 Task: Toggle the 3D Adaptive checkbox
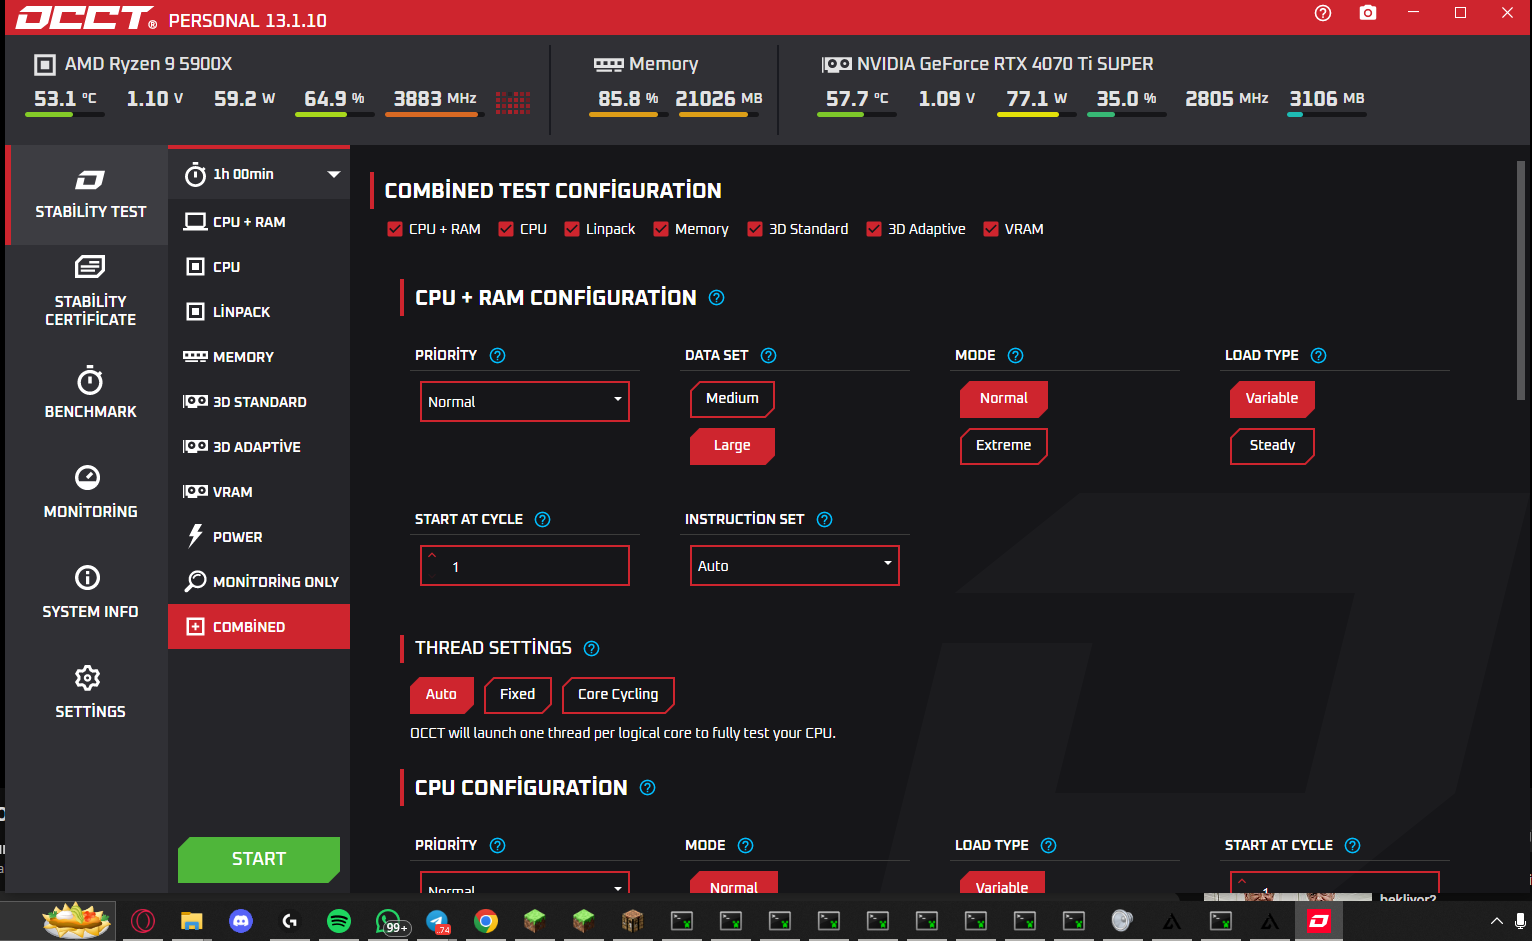[874, 229]
